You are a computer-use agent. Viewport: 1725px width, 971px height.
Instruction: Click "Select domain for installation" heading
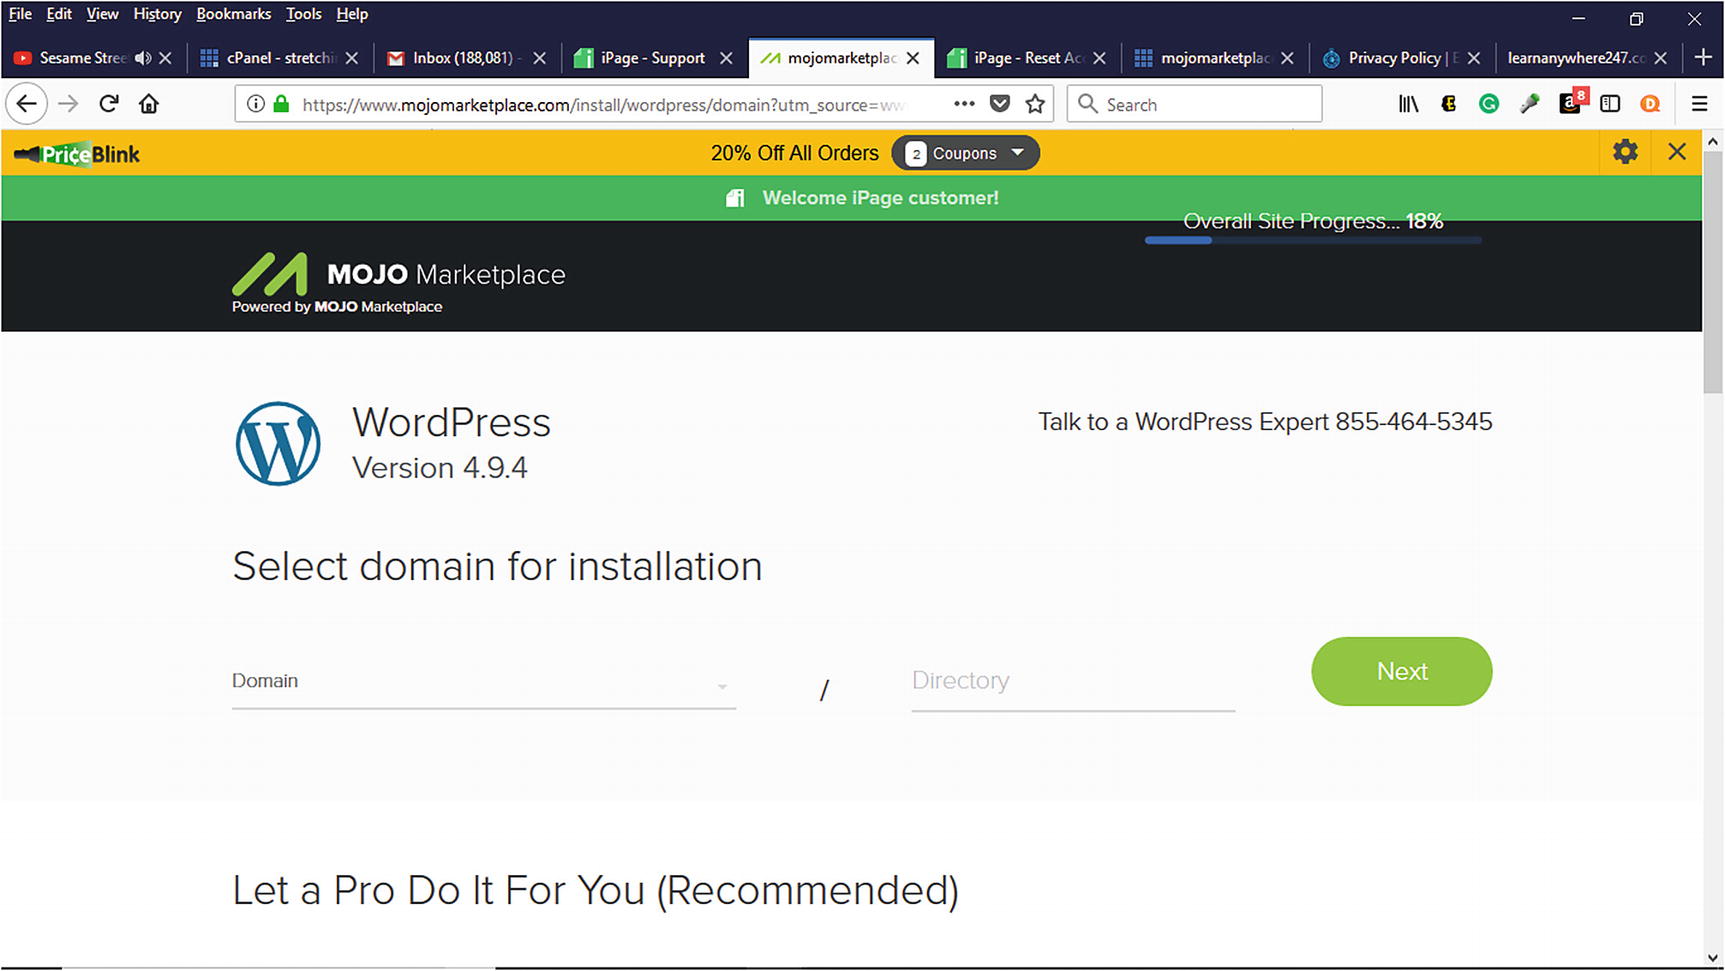coord(497,567)
